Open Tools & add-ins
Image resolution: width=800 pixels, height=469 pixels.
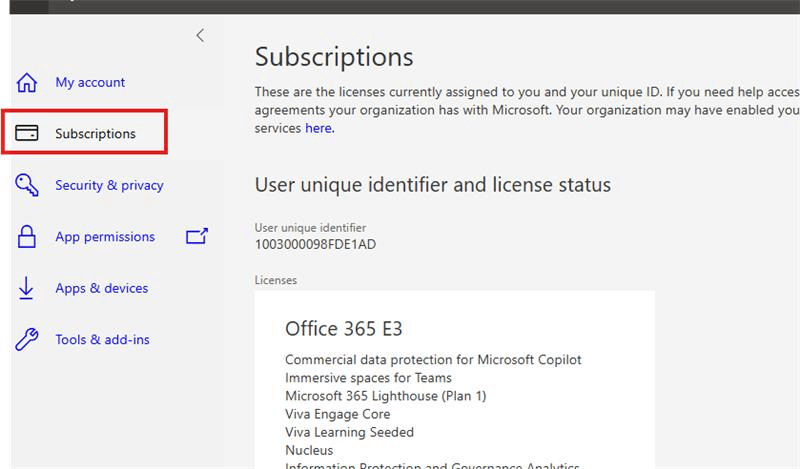point(102,339)
